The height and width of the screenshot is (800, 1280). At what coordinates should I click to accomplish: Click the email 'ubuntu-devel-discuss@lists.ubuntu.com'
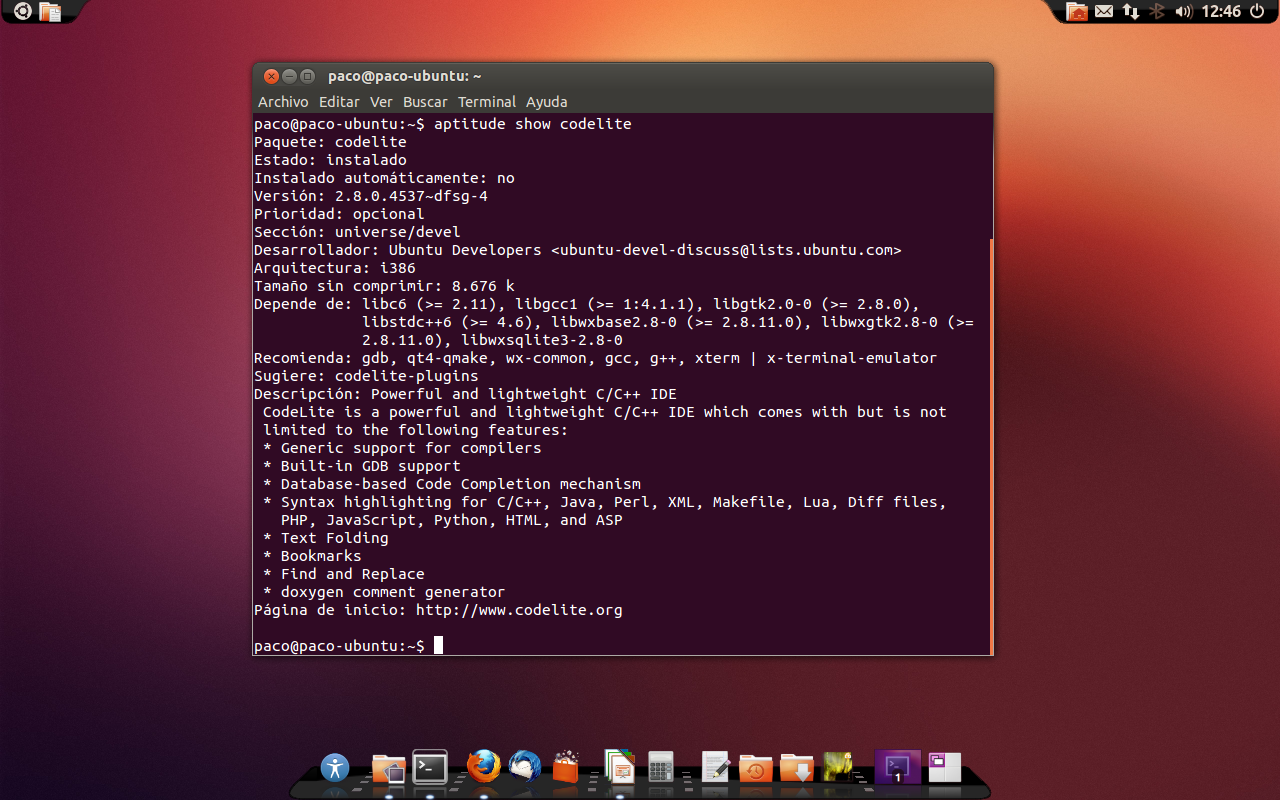click(726, 250)
